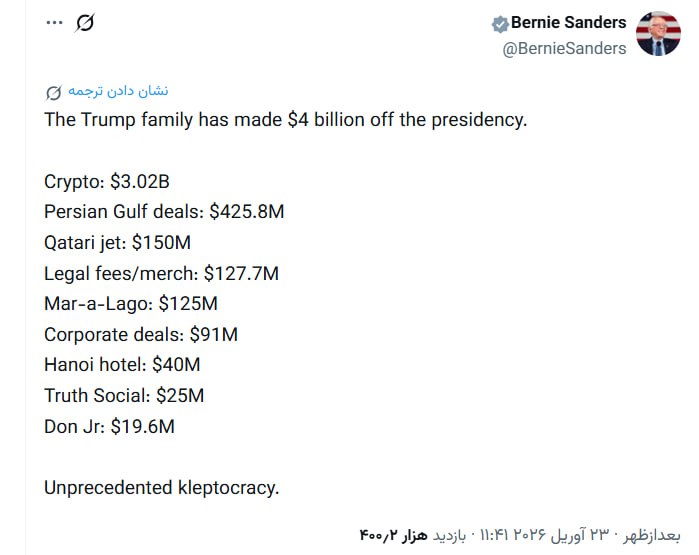This screenshot has height=555, width=699.
Task: Click the first line about $4 billion
Action: [285, 120]
